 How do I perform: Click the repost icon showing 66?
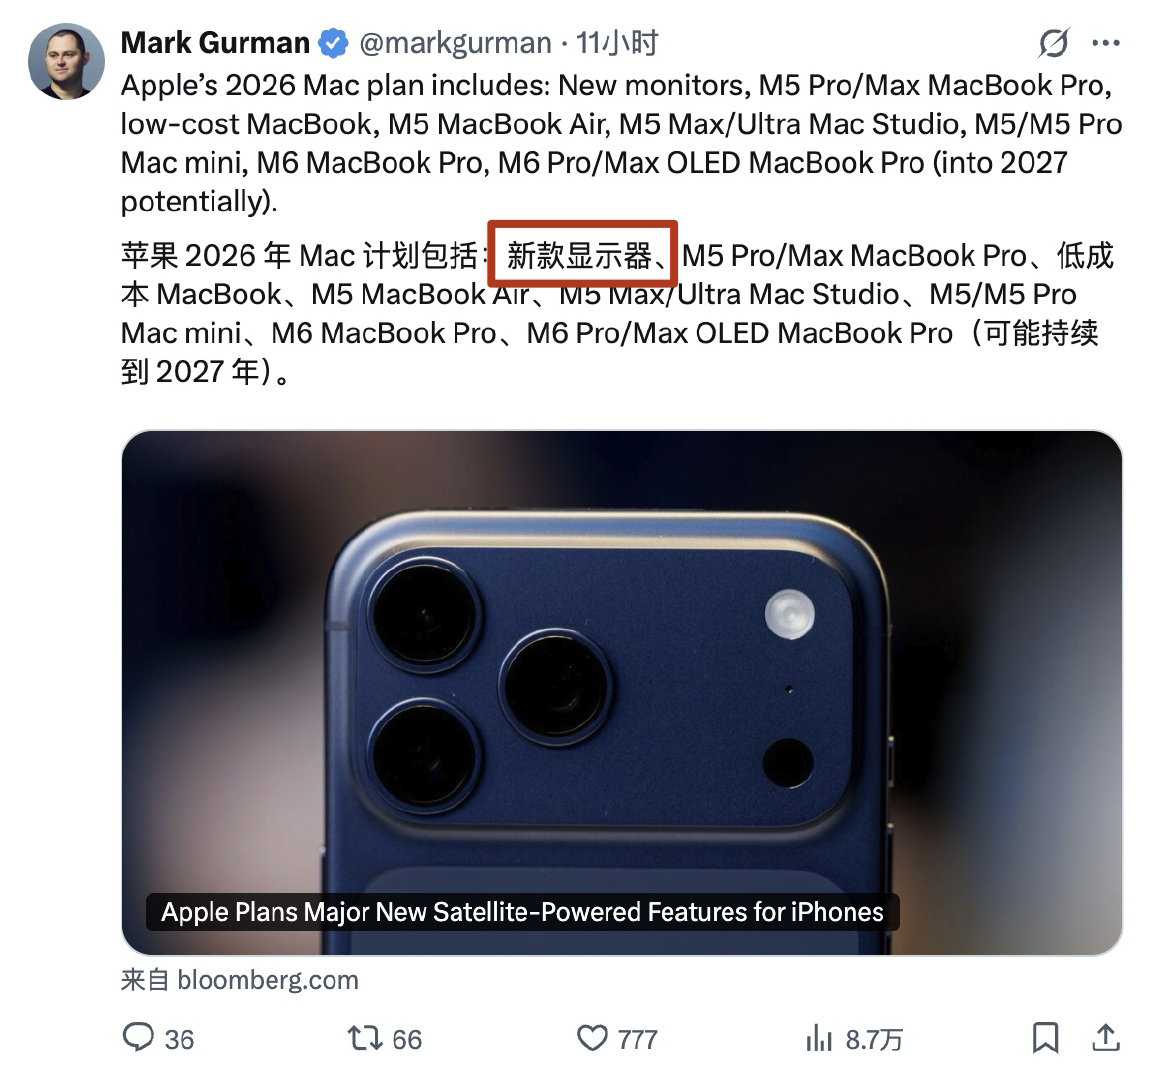(x=365, y=1038)
